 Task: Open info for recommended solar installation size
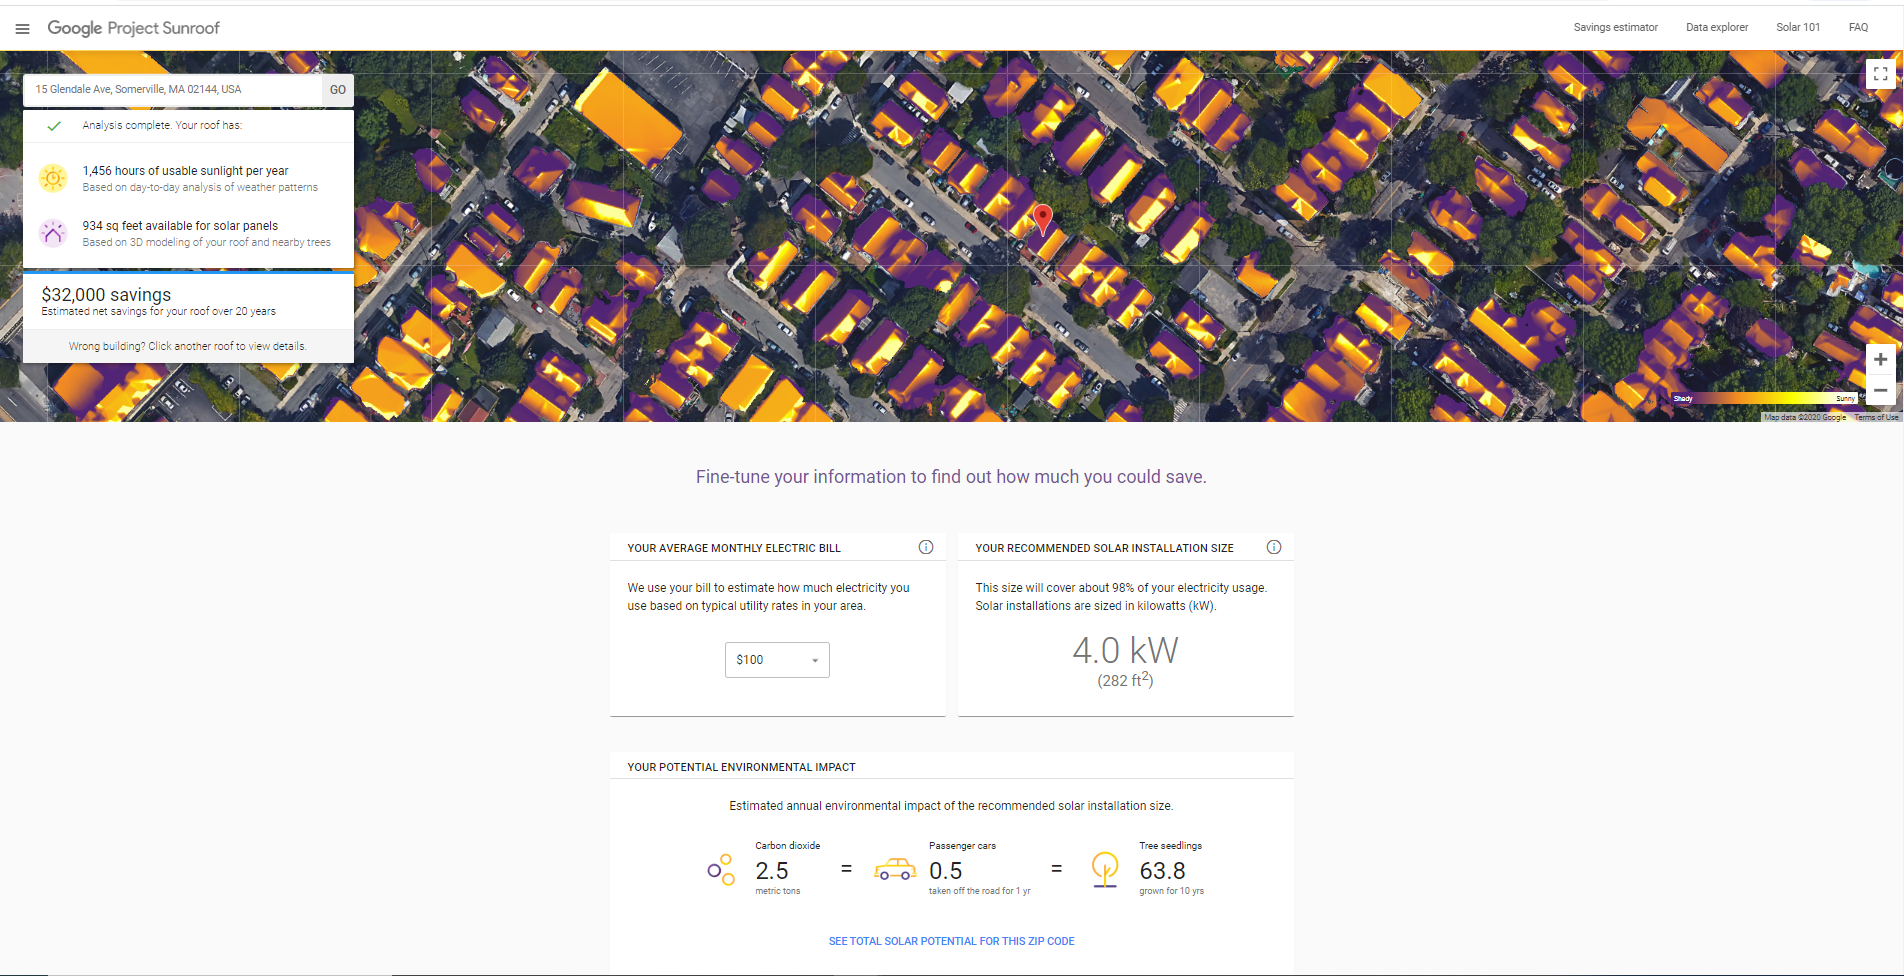(x=1274, y=547)
